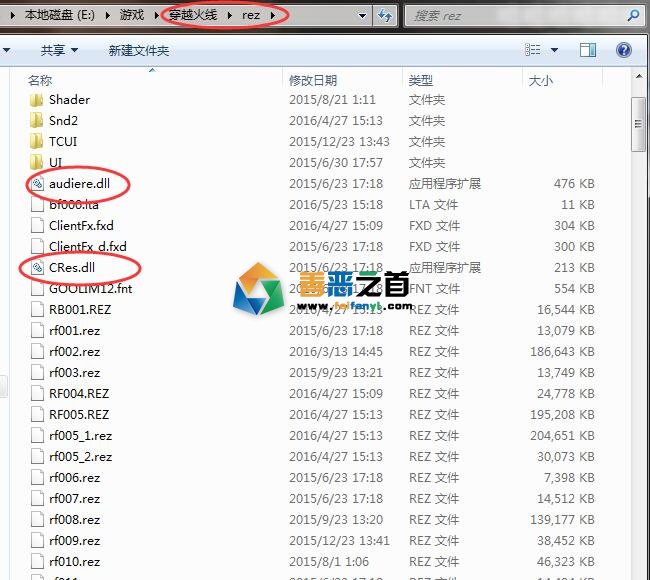Image resolution: width=650 pixels, height=580 pixels.
Task: Click the Shader folder icon
Action: (x=37, y=100)
